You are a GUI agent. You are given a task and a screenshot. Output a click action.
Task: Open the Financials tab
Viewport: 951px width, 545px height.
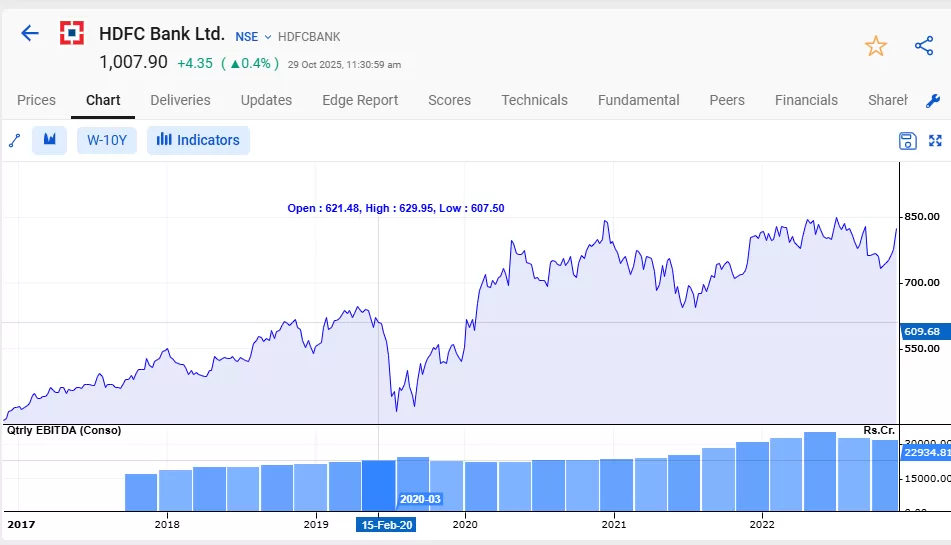pyautogui.click(x=806, y=100)
